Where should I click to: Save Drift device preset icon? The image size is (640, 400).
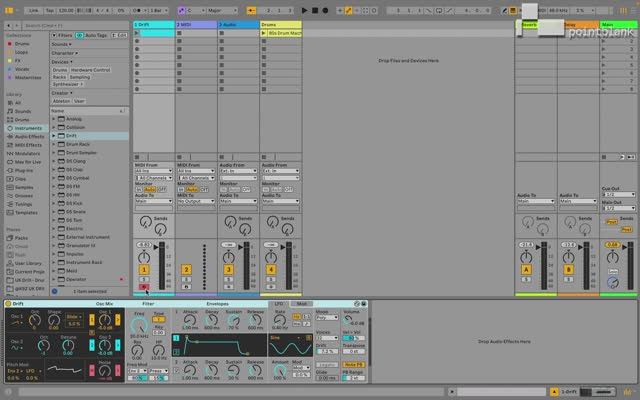pyautogui.click(x=364, y=304)
